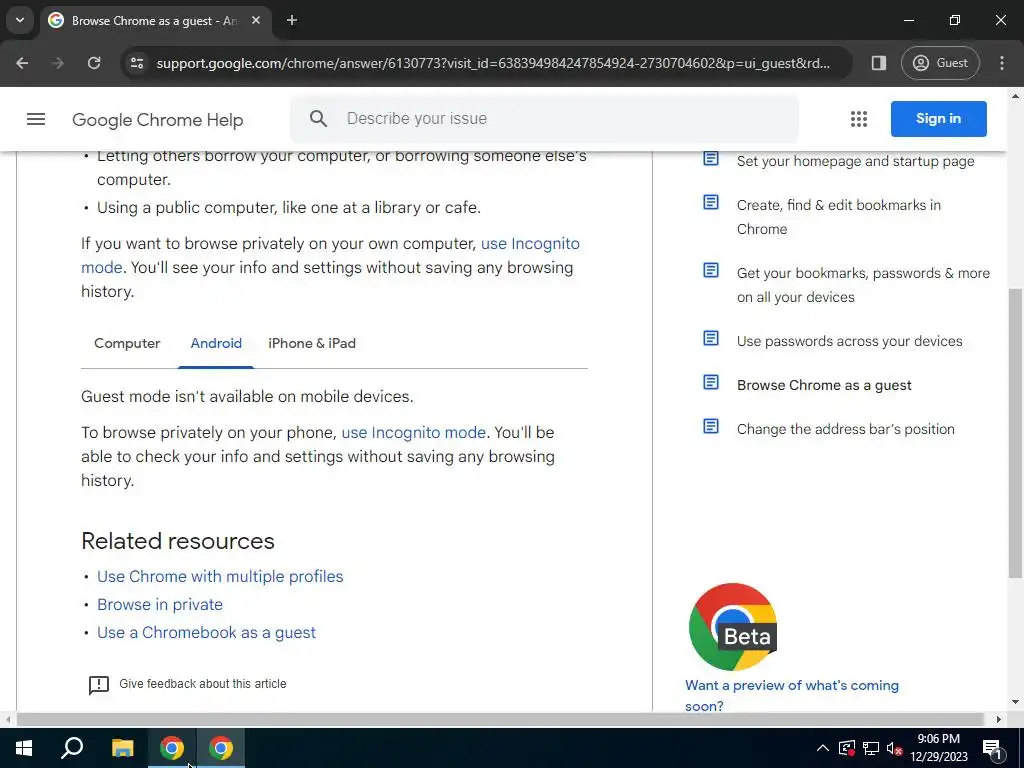Click the network status tray icon

[x=871, y=748]
